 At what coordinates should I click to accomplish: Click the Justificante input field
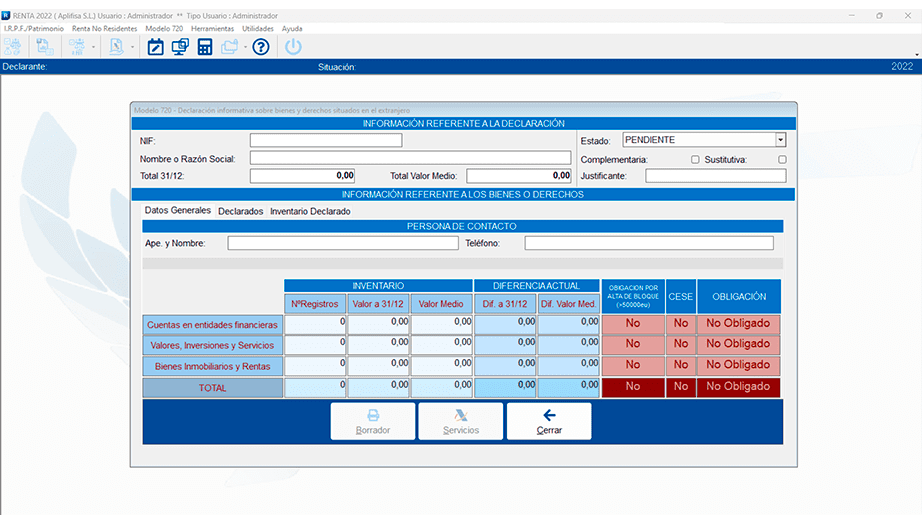[716, 175]
